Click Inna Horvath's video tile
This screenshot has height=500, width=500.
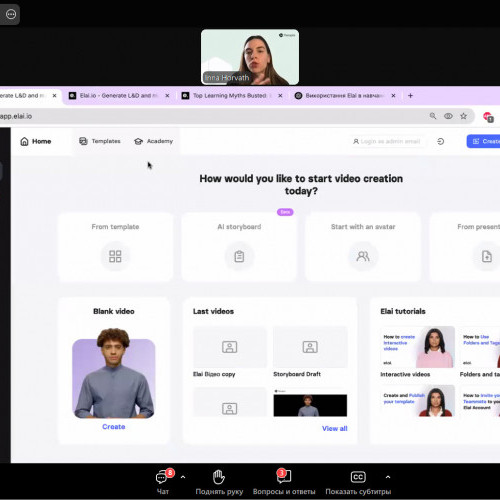250,57
